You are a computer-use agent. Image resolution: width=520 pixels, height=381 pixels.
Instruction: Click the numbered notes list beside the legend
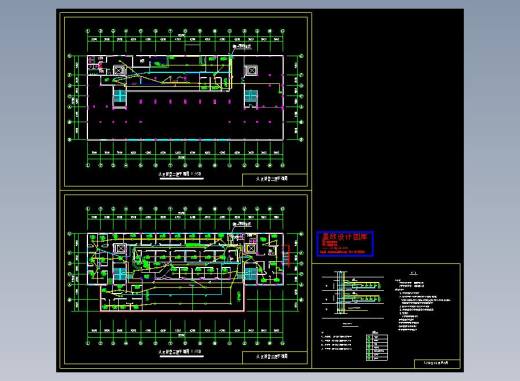pos(337,341)
